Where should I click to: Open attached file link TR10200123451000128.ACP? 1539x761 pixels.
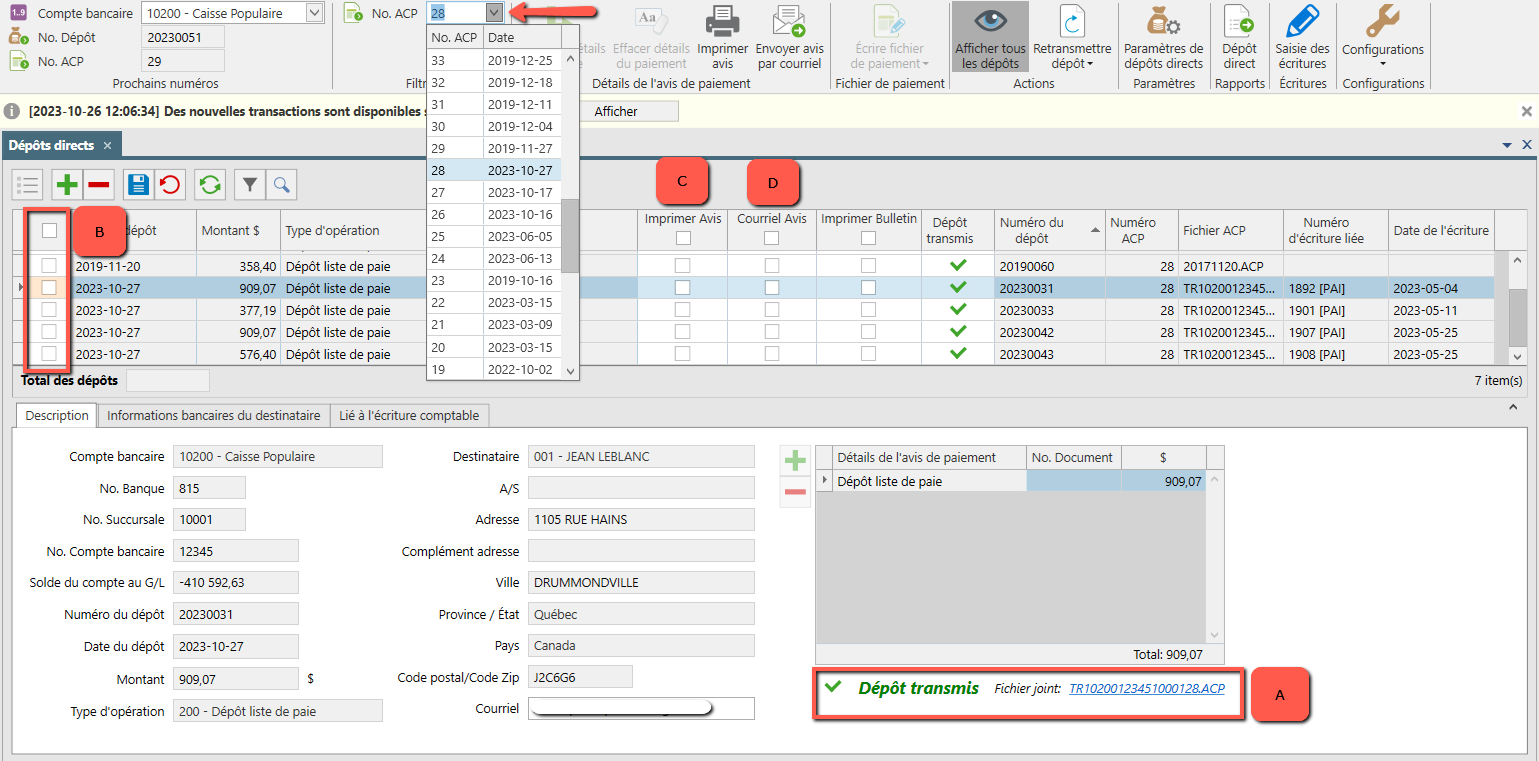click(x=1147, y=689)
